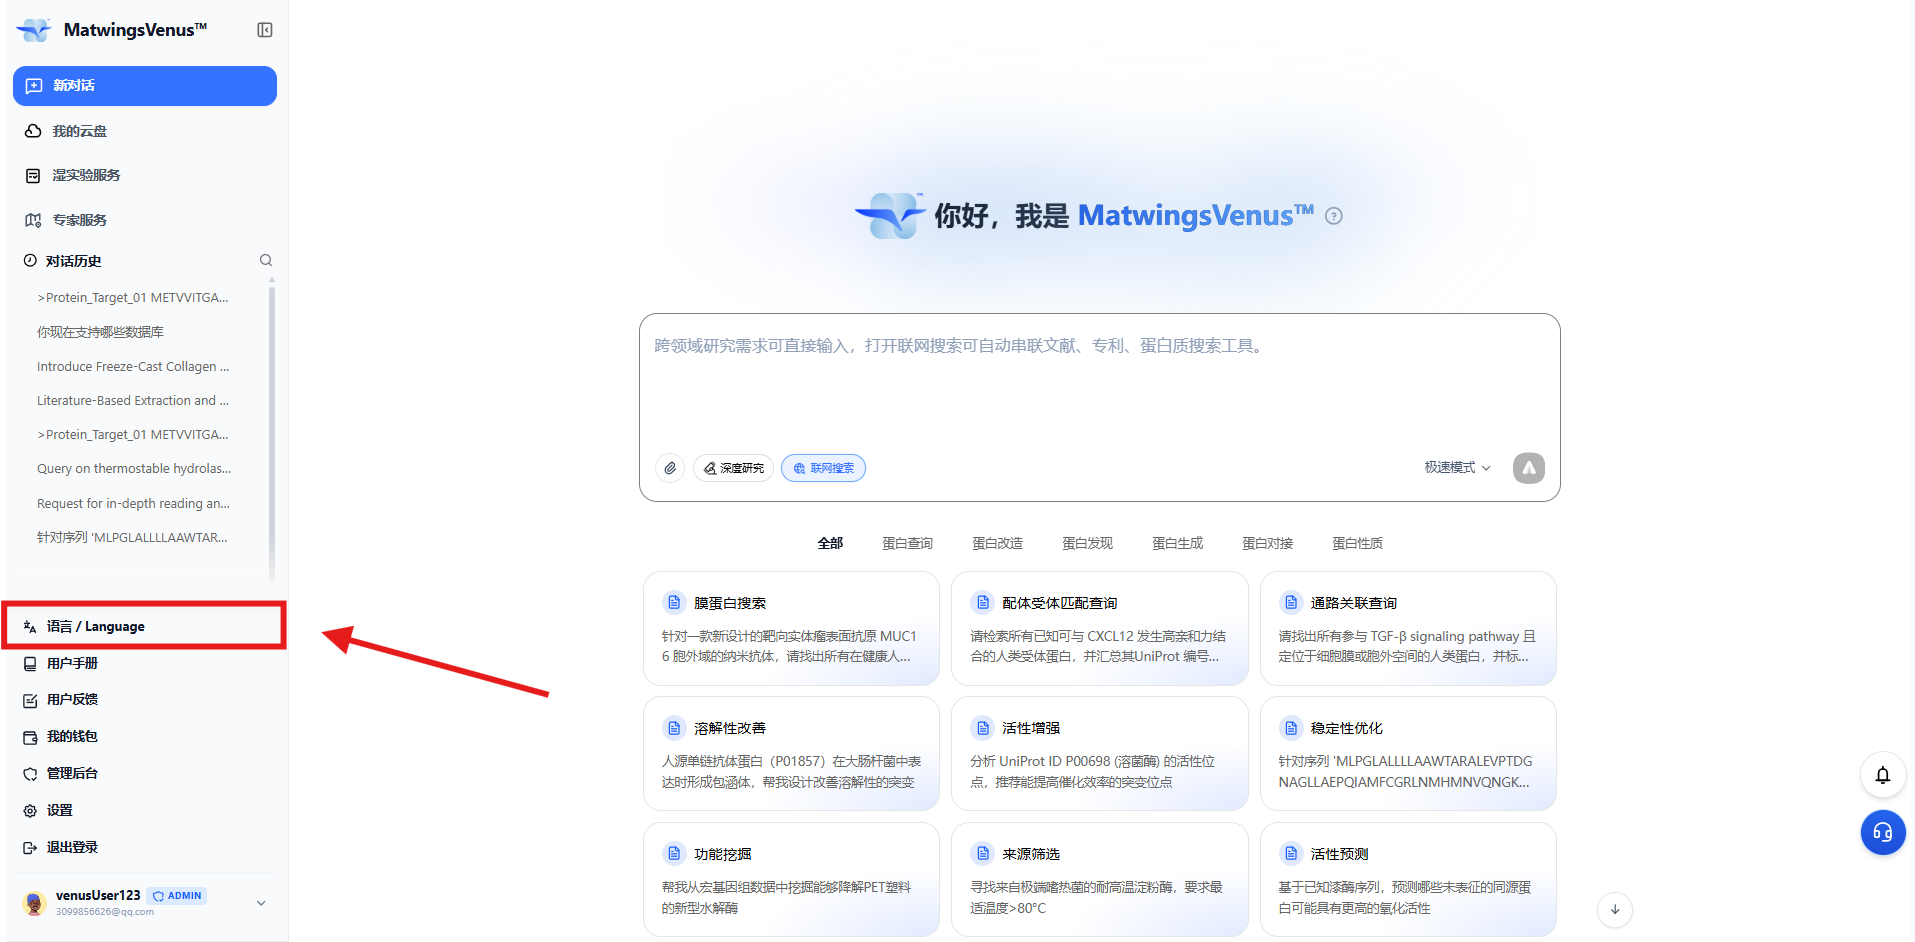This screenshot has width=1915, height=942.
Task: Collapse sidebar with panel toggle icon
Action: click(x=265, y=30)
